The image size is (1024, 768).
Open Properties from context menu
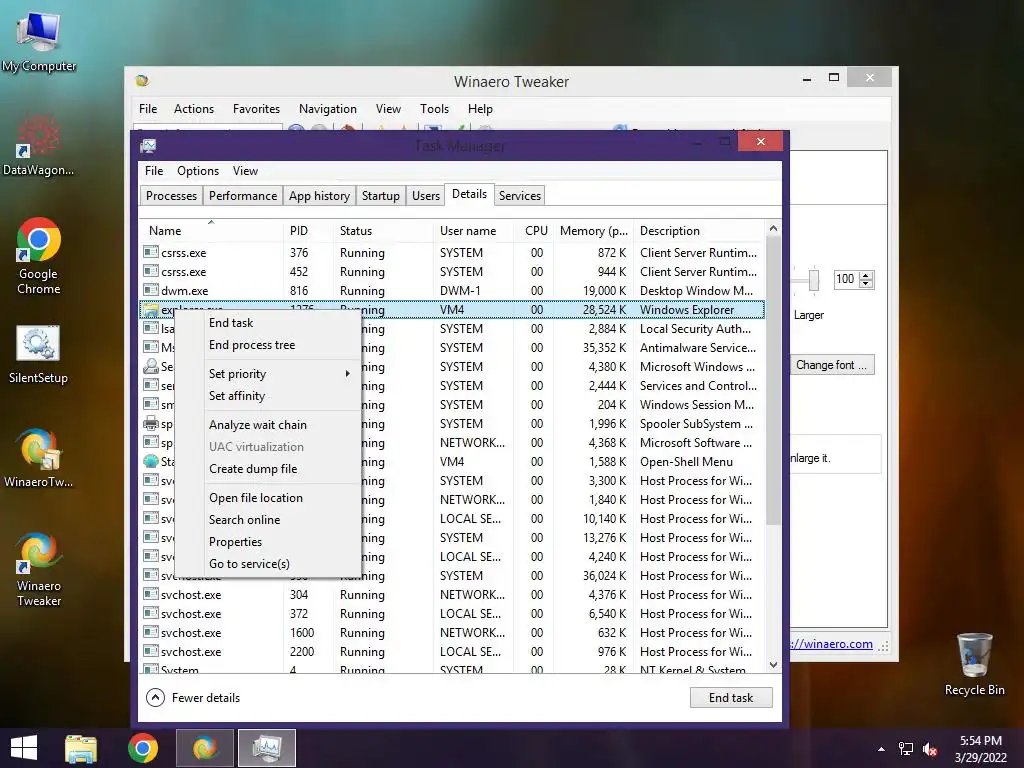pos(280,542)
